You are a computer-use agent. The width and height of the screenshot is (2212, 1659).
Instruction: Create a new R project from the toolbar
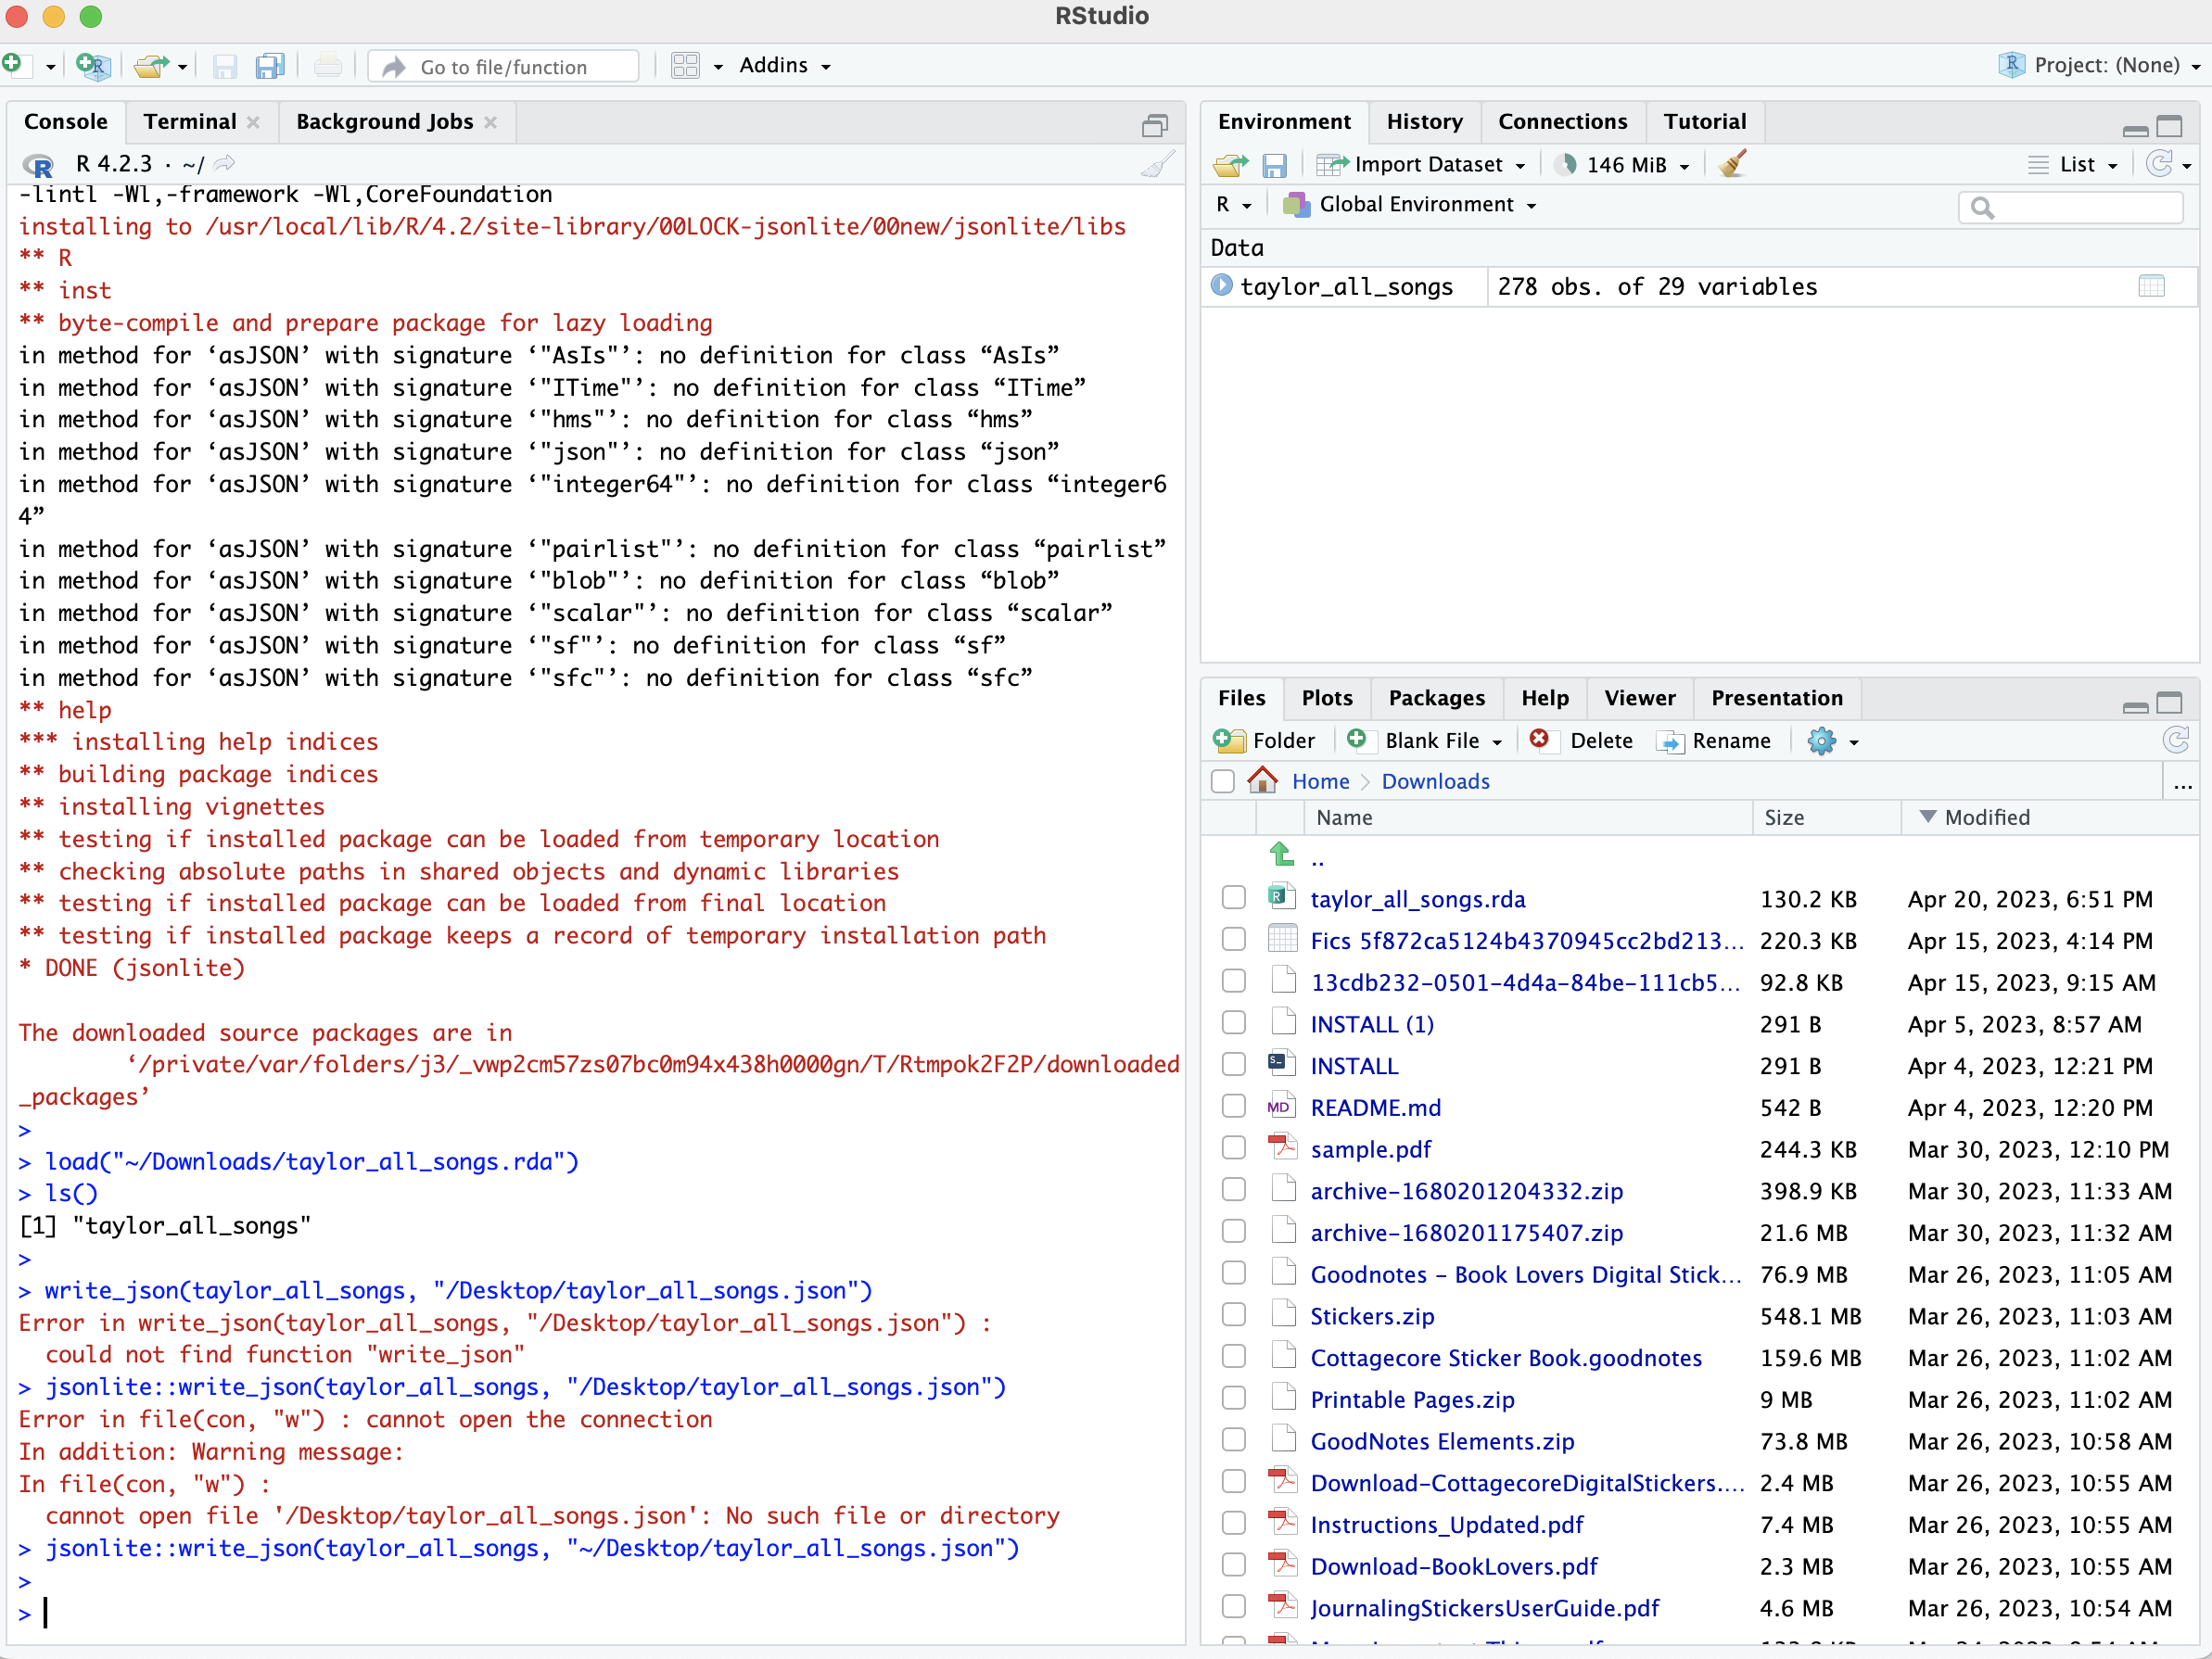coord(93,66)
